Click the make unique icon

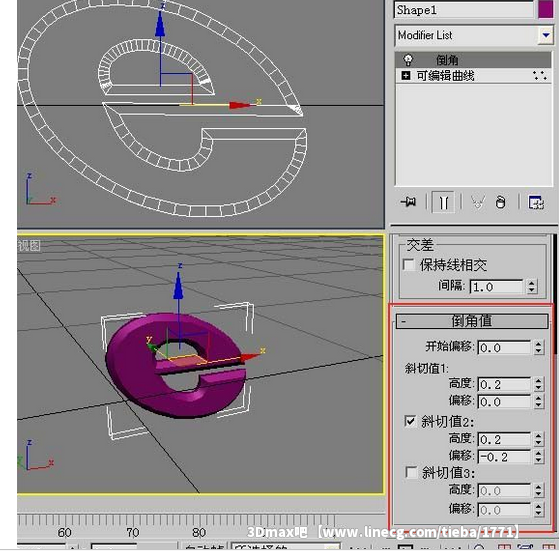(478, 202)
